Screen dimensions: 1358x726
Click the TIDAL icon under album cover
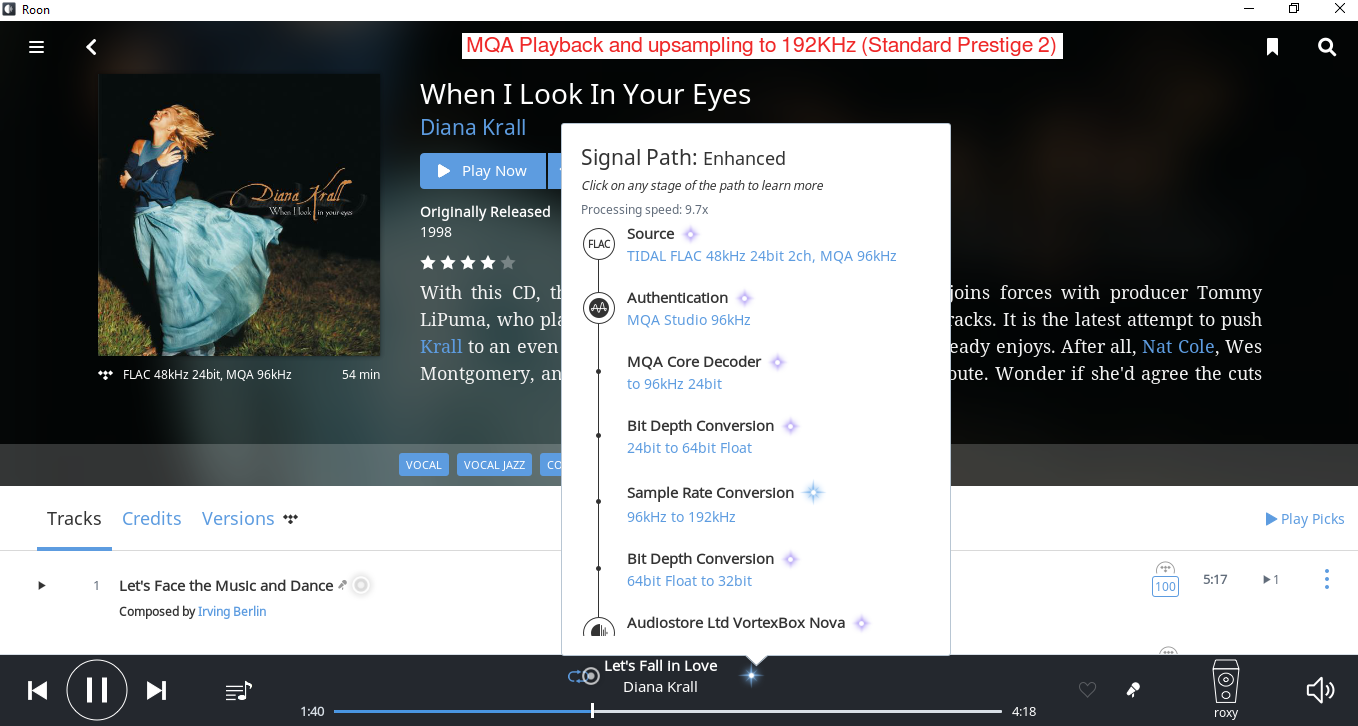[106, 375]
